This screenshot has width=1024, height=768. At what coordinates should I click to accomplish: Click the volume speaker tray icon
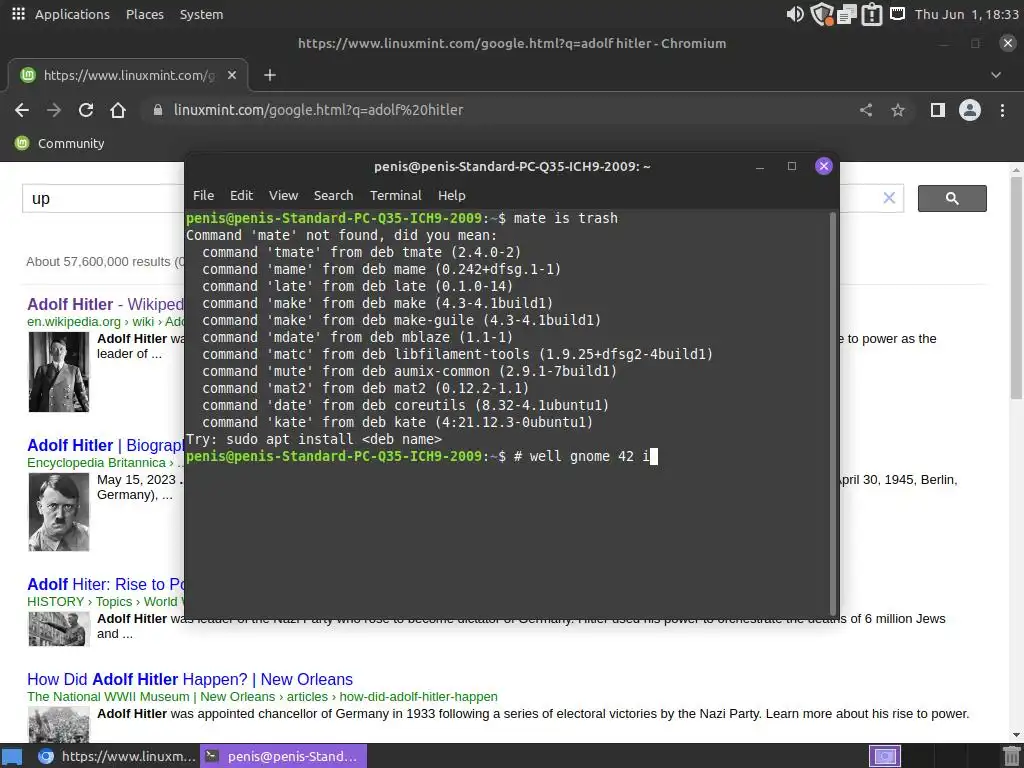pyautogui.click(x=795, y=14)
